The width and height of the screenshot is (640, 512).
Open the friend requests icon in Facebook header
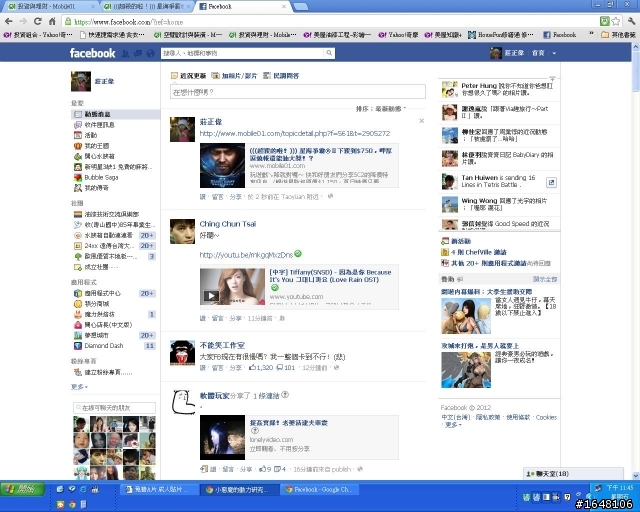[126, 53]
